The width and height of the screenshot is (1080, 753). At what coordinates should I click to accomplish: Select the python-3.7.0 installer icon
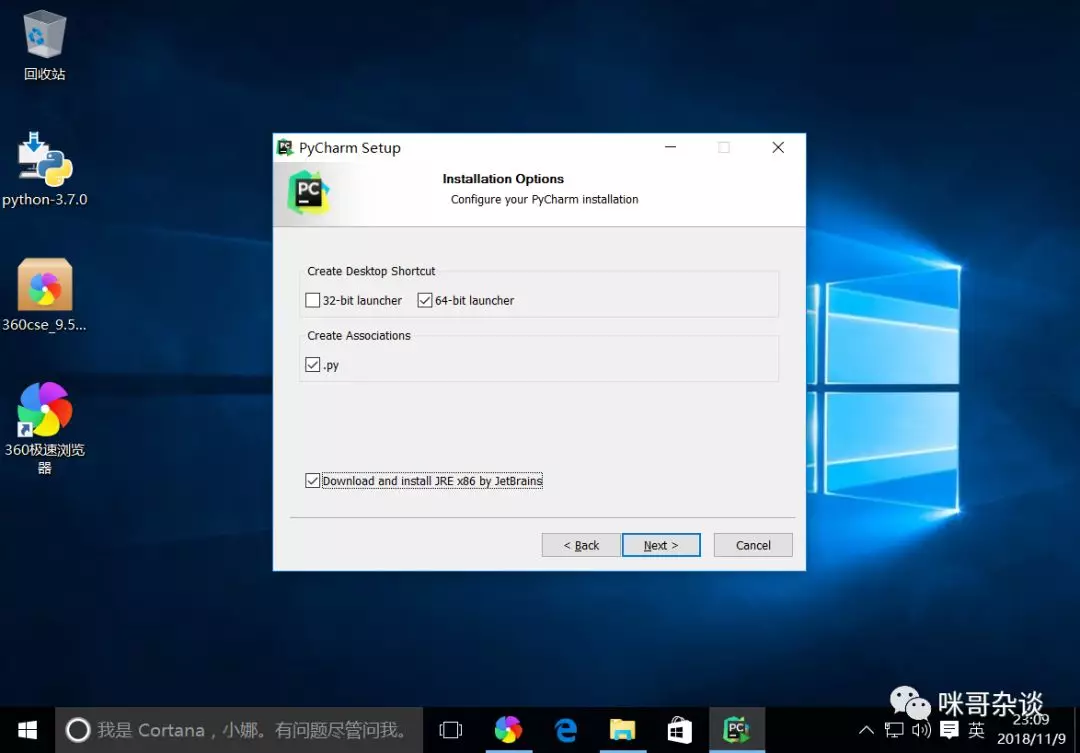tap(45, 169)
